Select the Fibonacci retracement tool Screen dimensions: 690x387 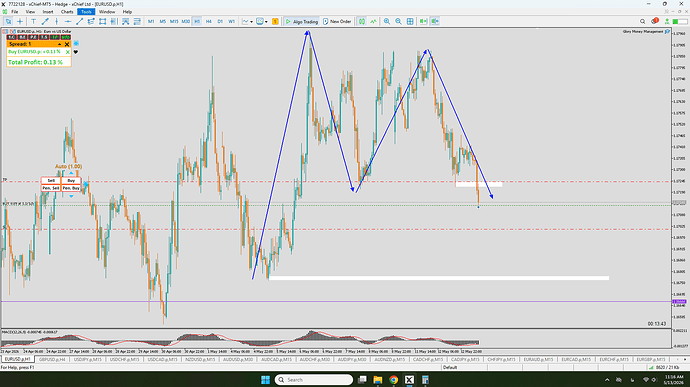click(91, 21)
